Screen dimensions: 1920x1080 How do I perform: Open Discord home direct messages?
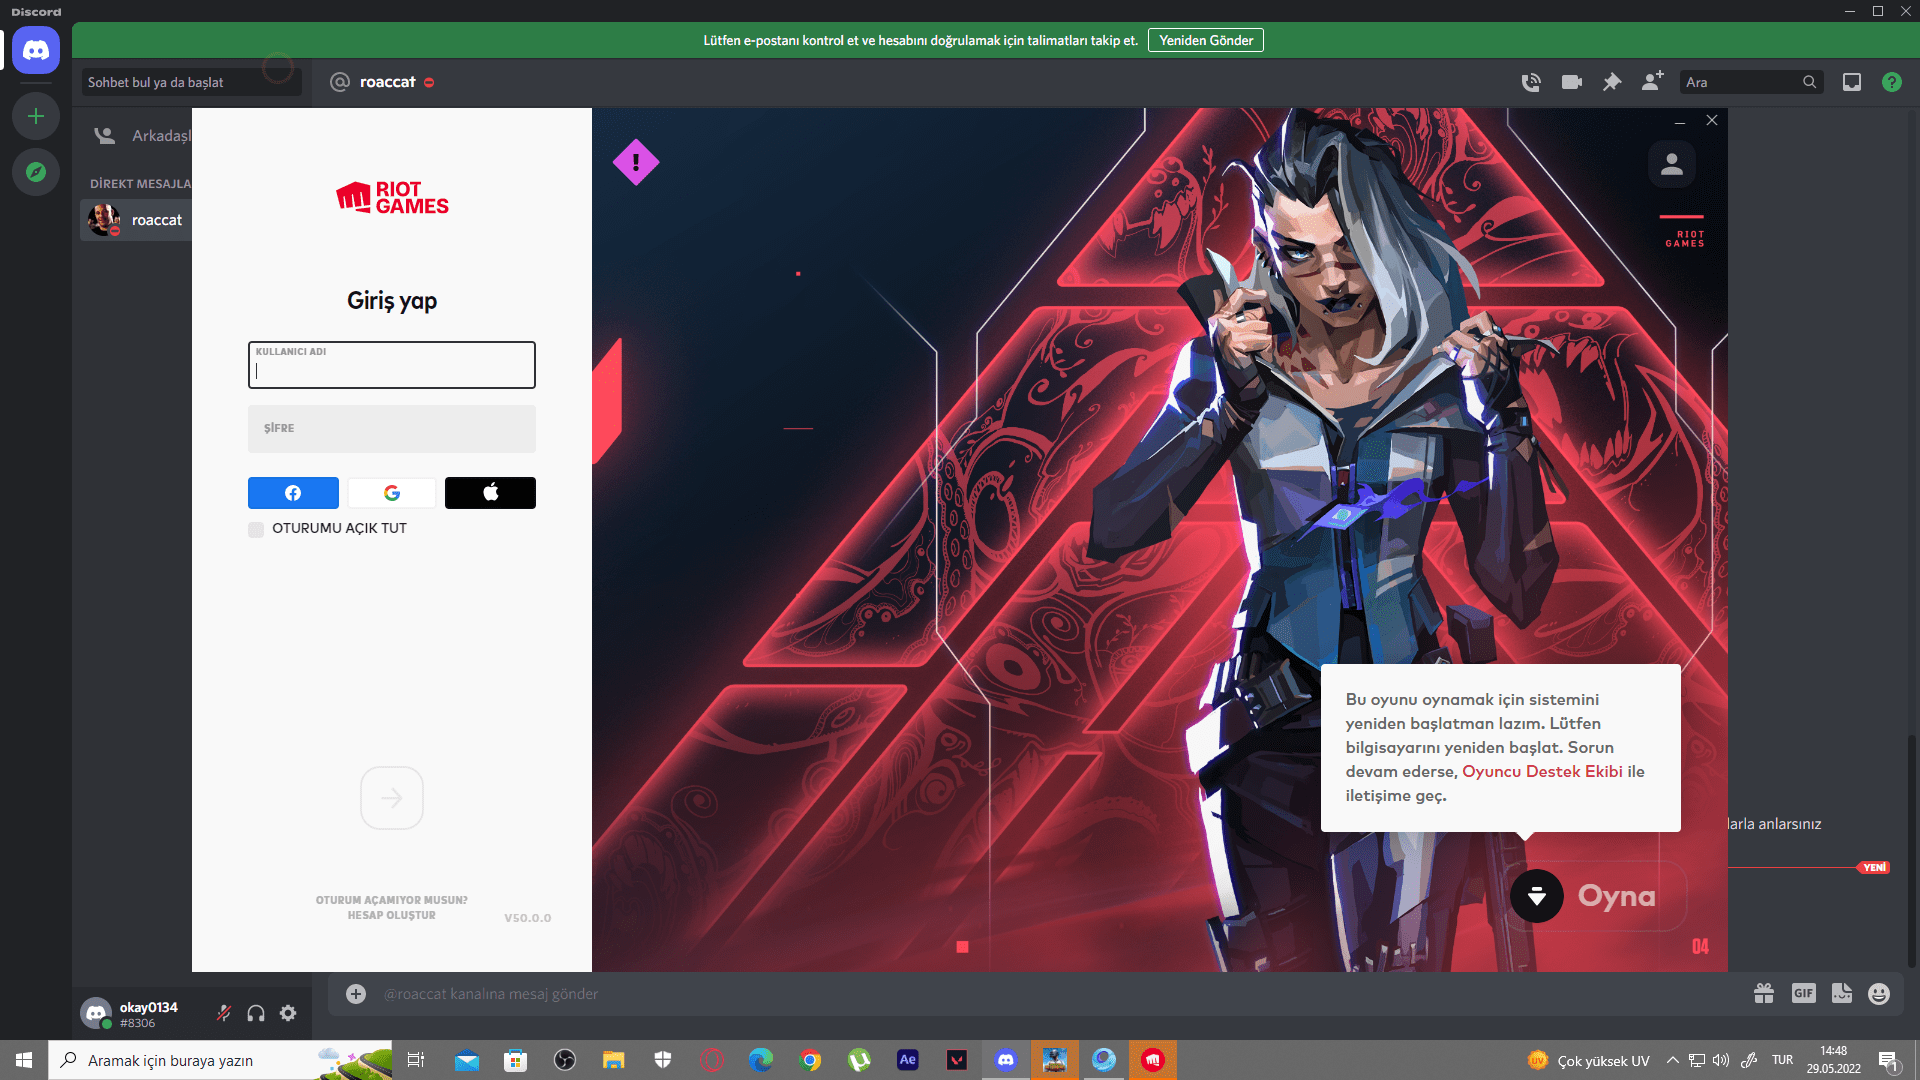click(36, 50)
